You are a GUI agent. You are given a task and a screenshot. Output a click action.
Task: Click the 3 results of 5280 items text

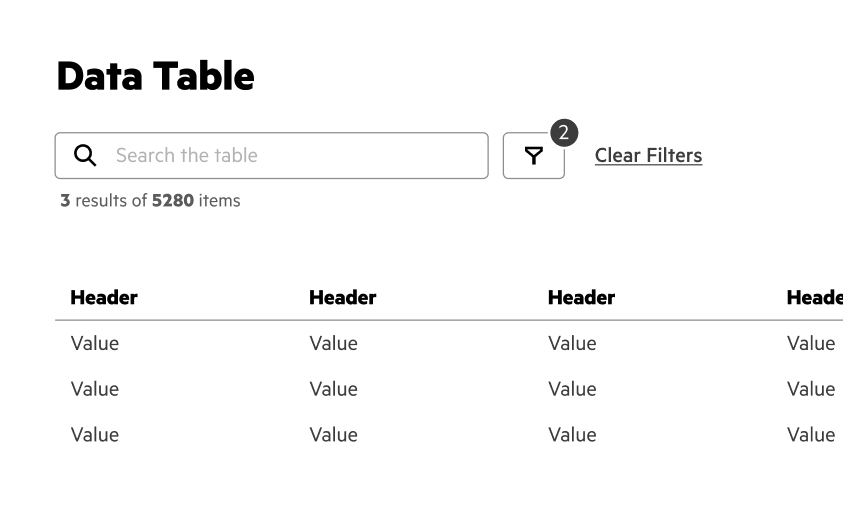(x=150, y=200)
